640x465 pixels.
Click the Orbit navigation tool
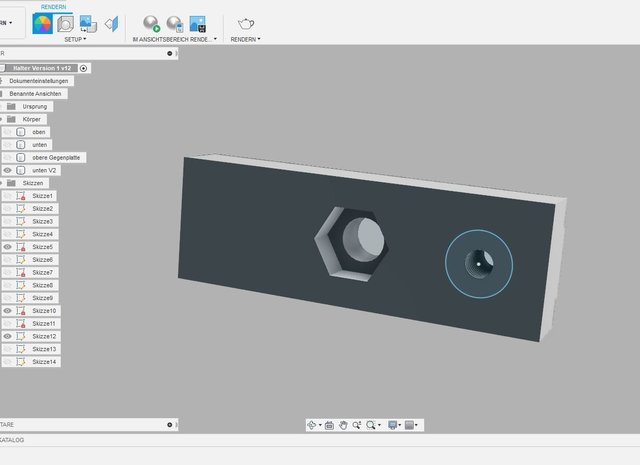313,425
